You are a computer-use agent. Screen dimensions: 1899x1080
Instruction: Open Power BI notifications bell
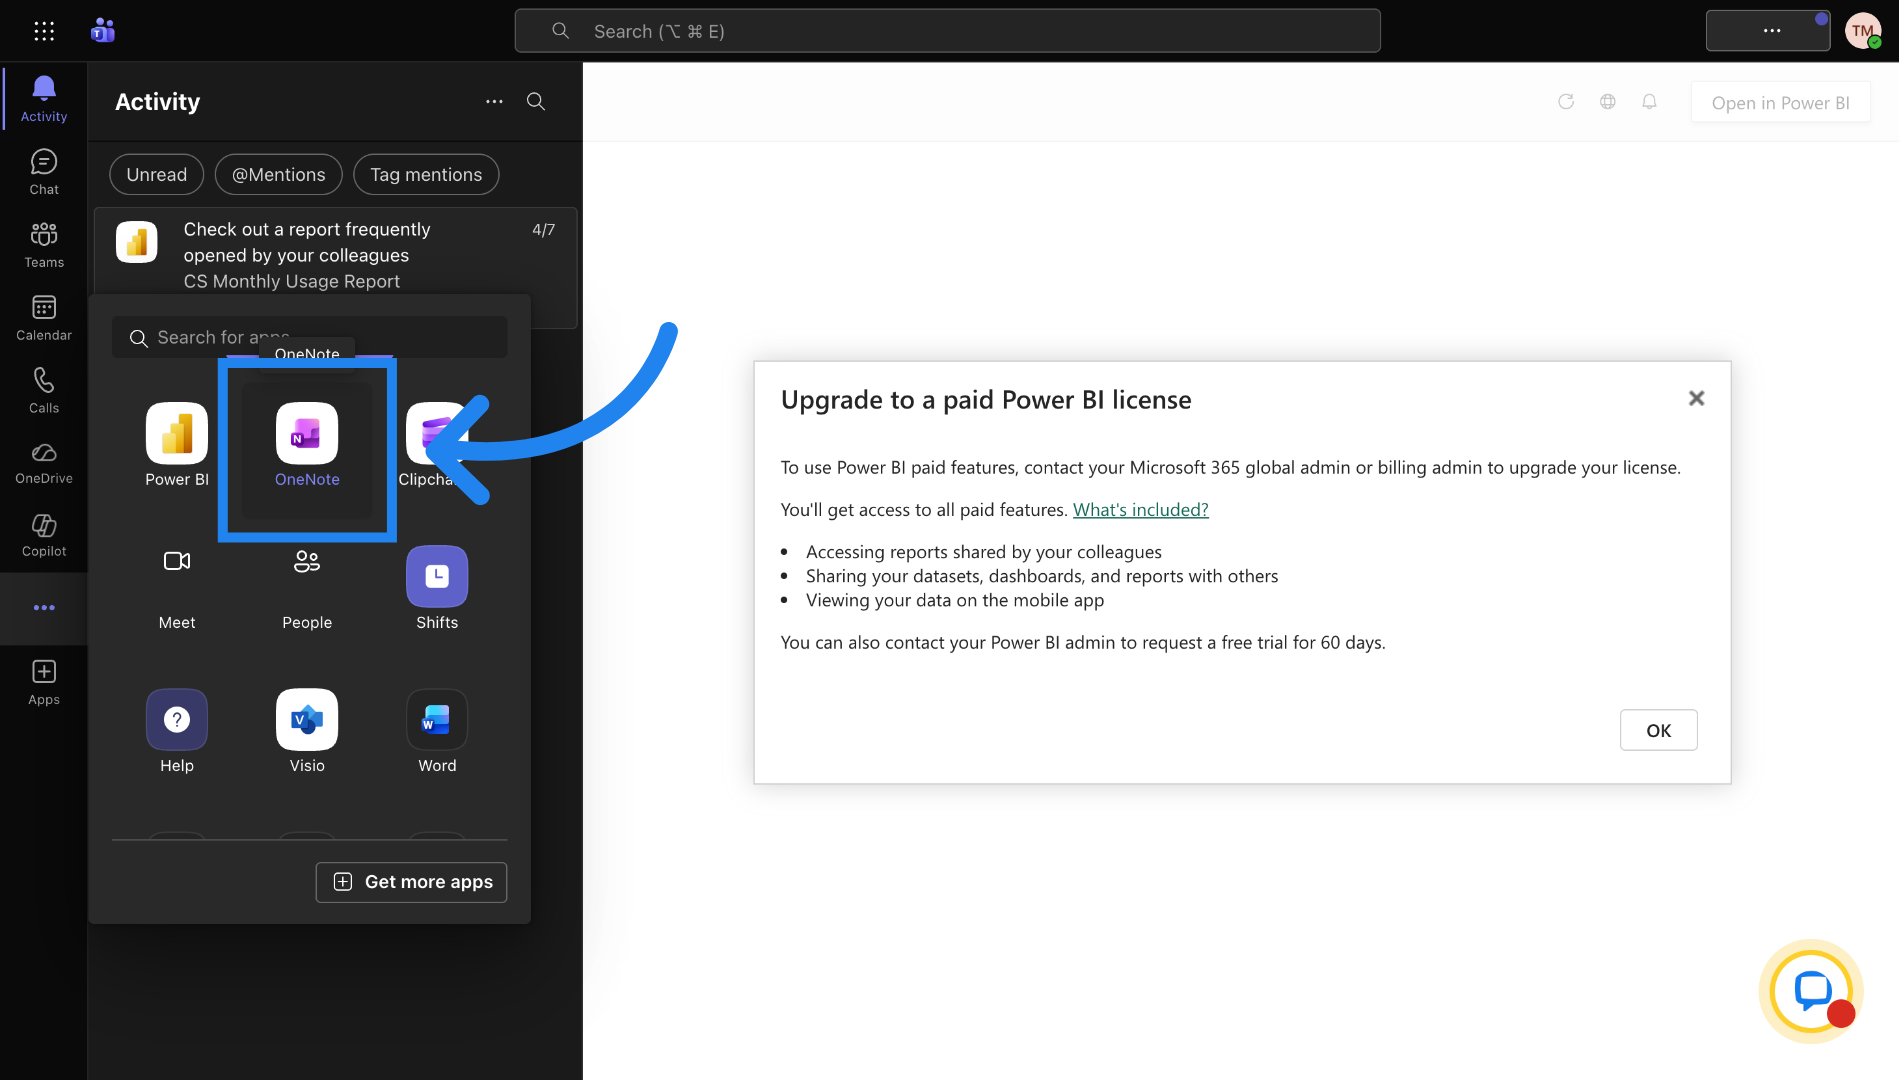click(1650, 102)
